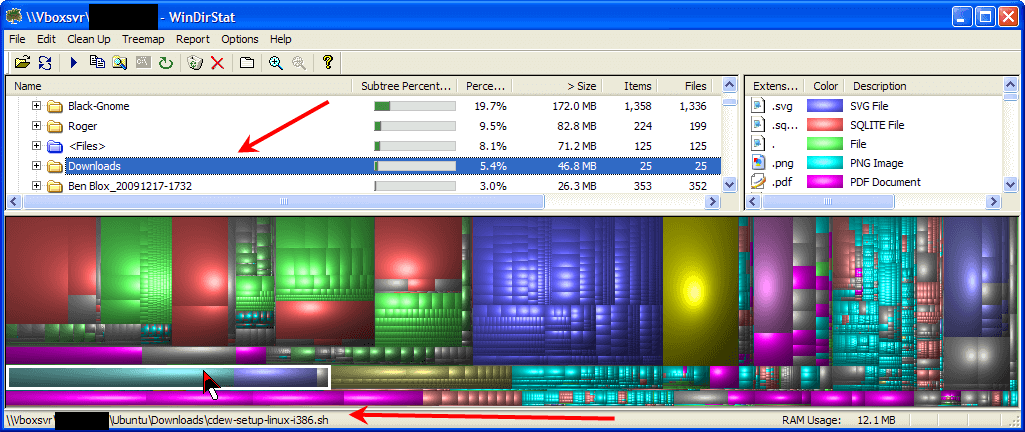Click the blue play-arrow Open Item icon
The height and width of the screenshot is (432, 1025).
pos(74,63)
